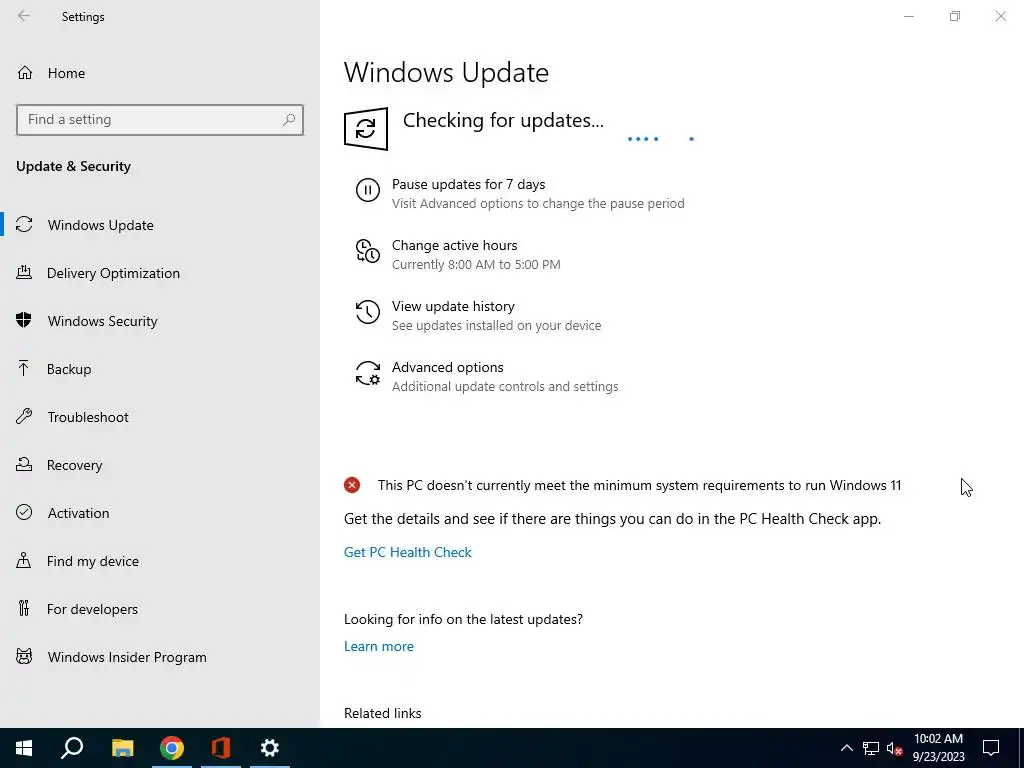Click the red error icon for Windows 11 notice

pos(352,485)
